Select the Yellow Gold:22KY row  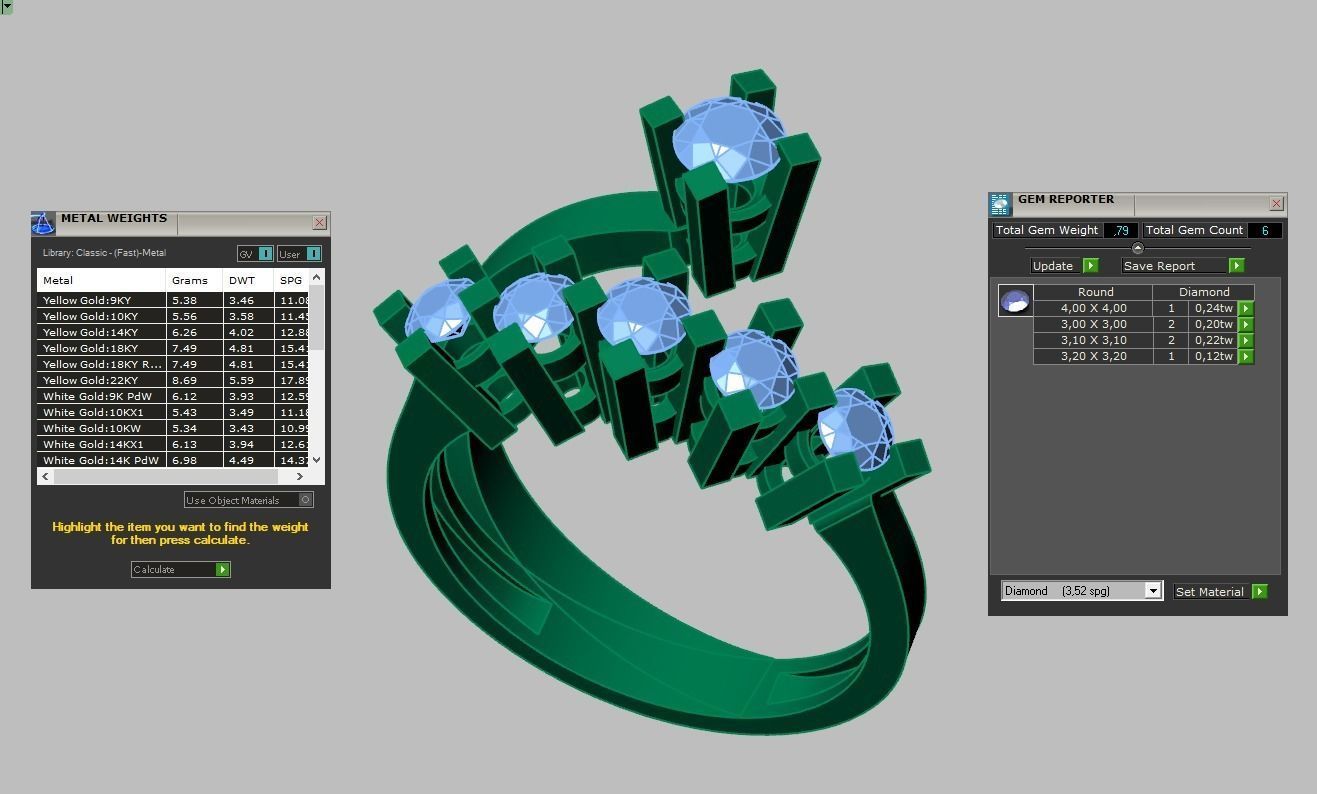tap(174, 380)
